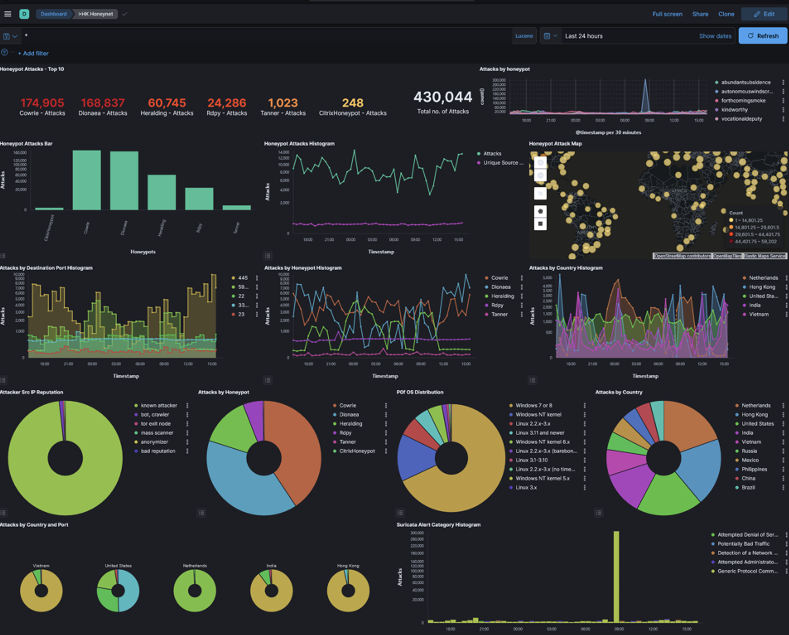Open the main hamburger navigation menu
The image size is (789, 635).
pyautogui.click(x=8, y=14)
